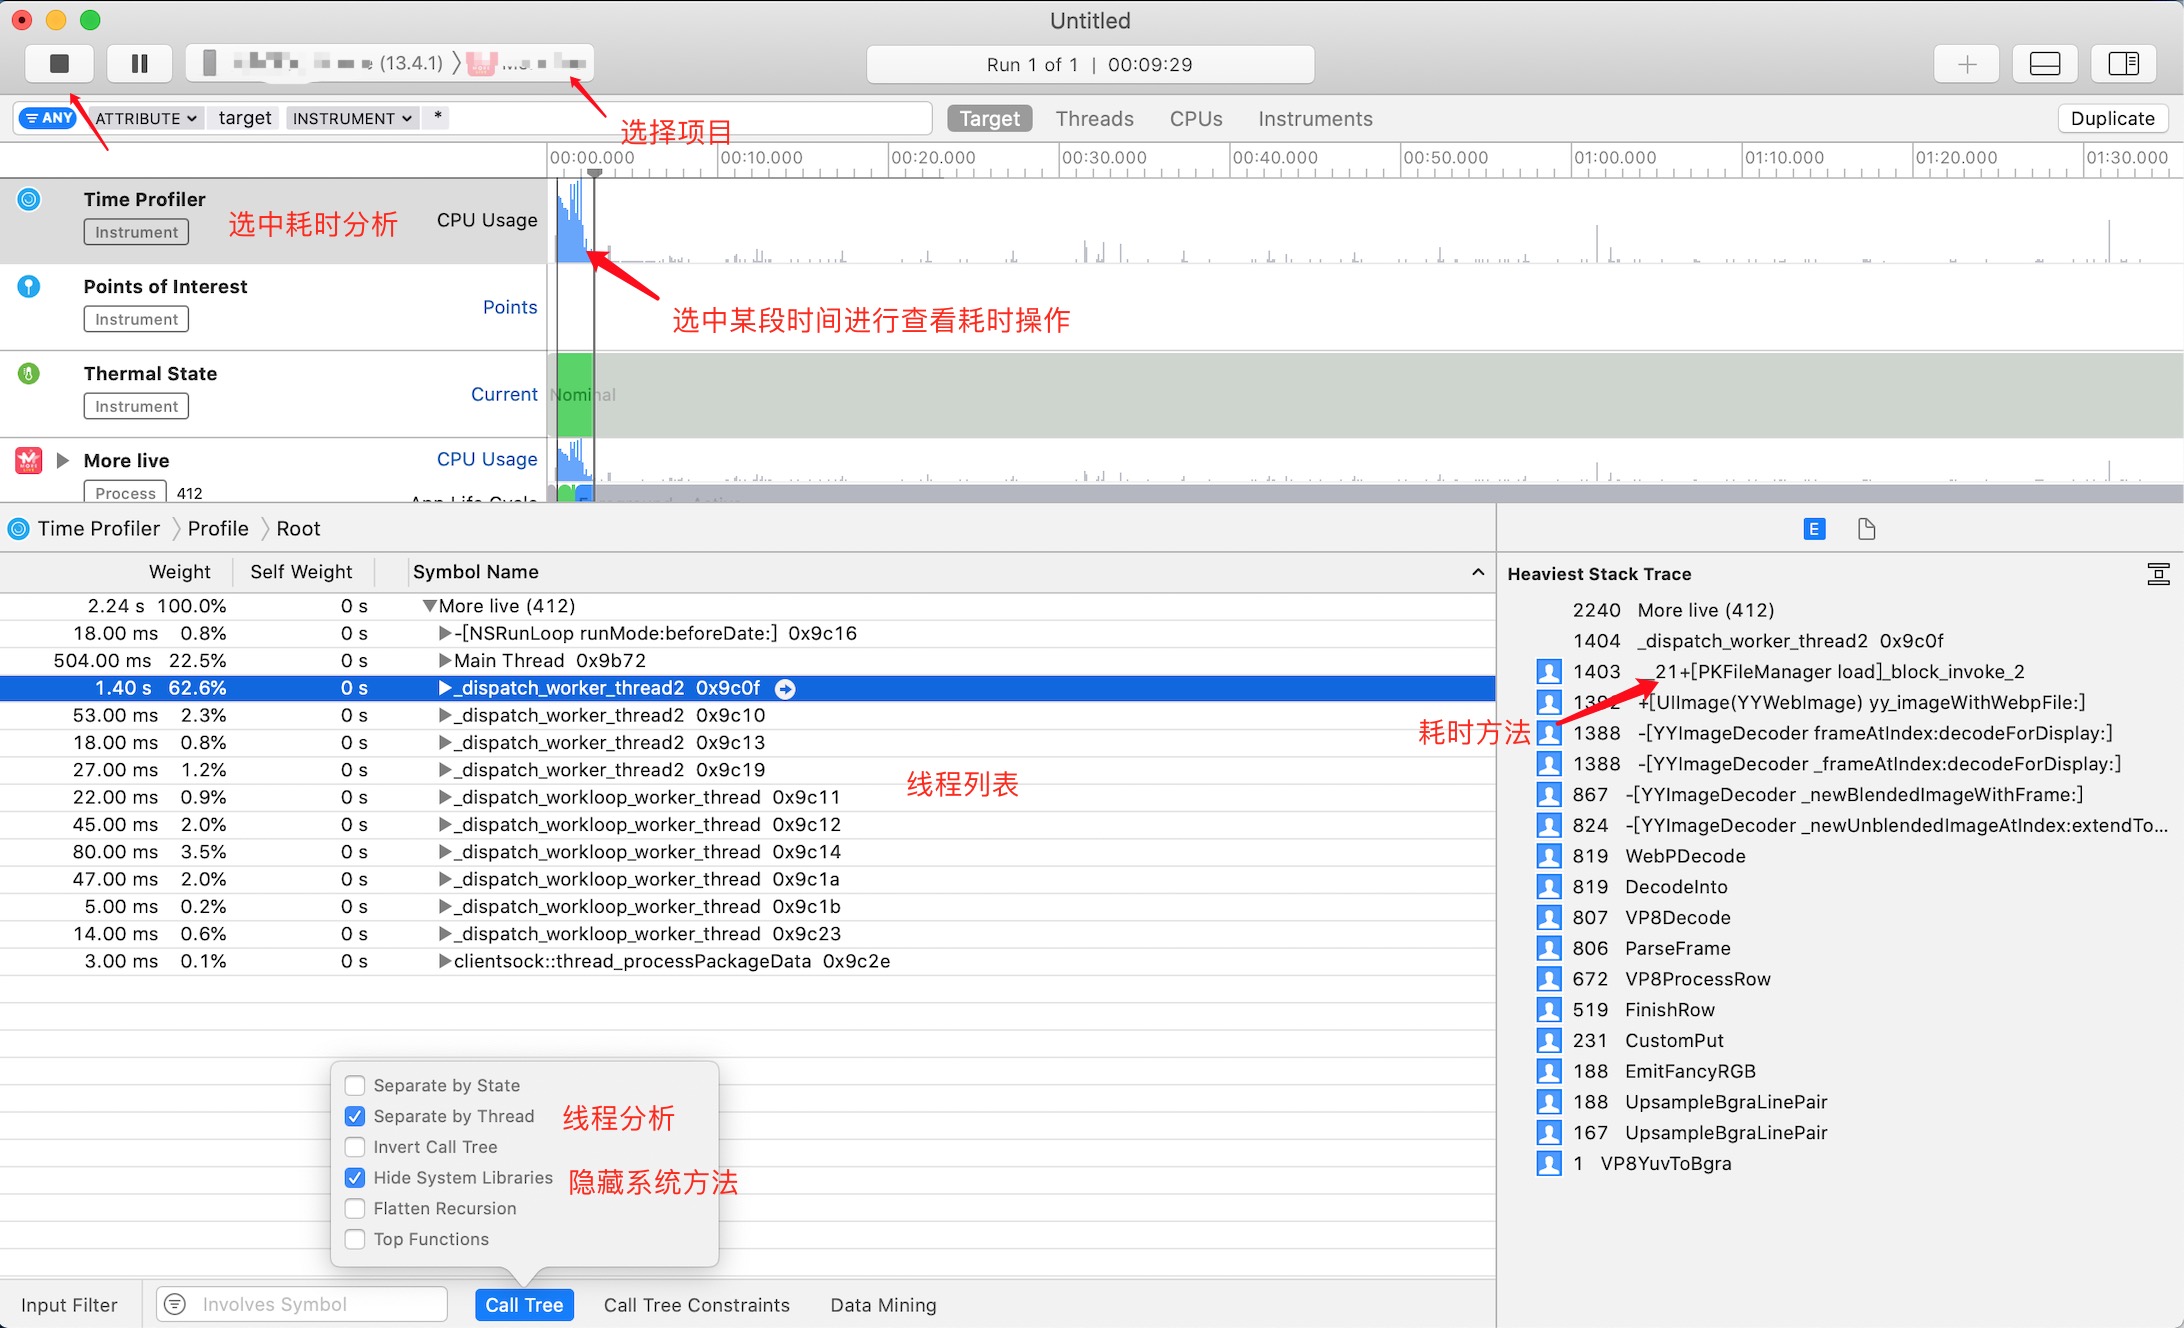Uncheck Hide System Libraries

[355, 1177]
